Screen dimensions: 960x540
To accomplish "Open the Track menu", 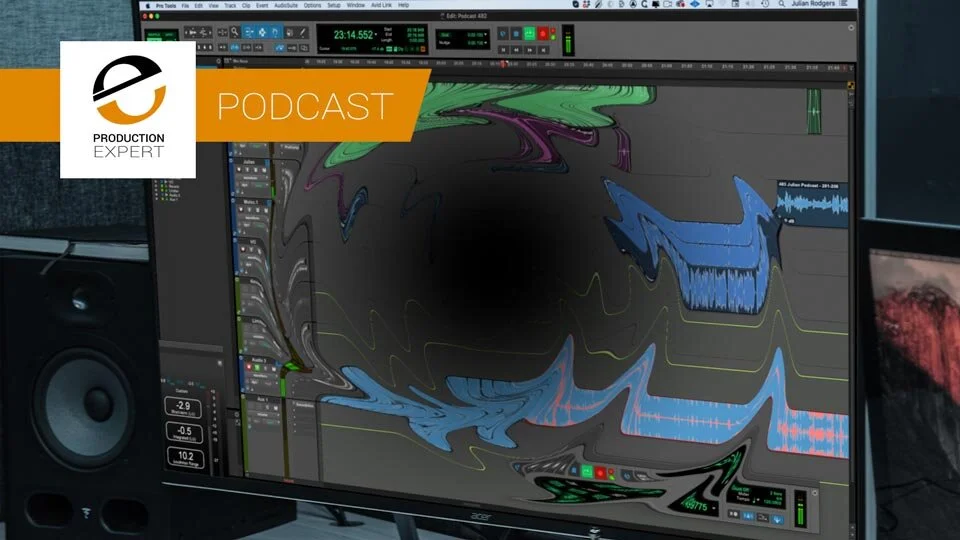I will [x=230, y=6].
